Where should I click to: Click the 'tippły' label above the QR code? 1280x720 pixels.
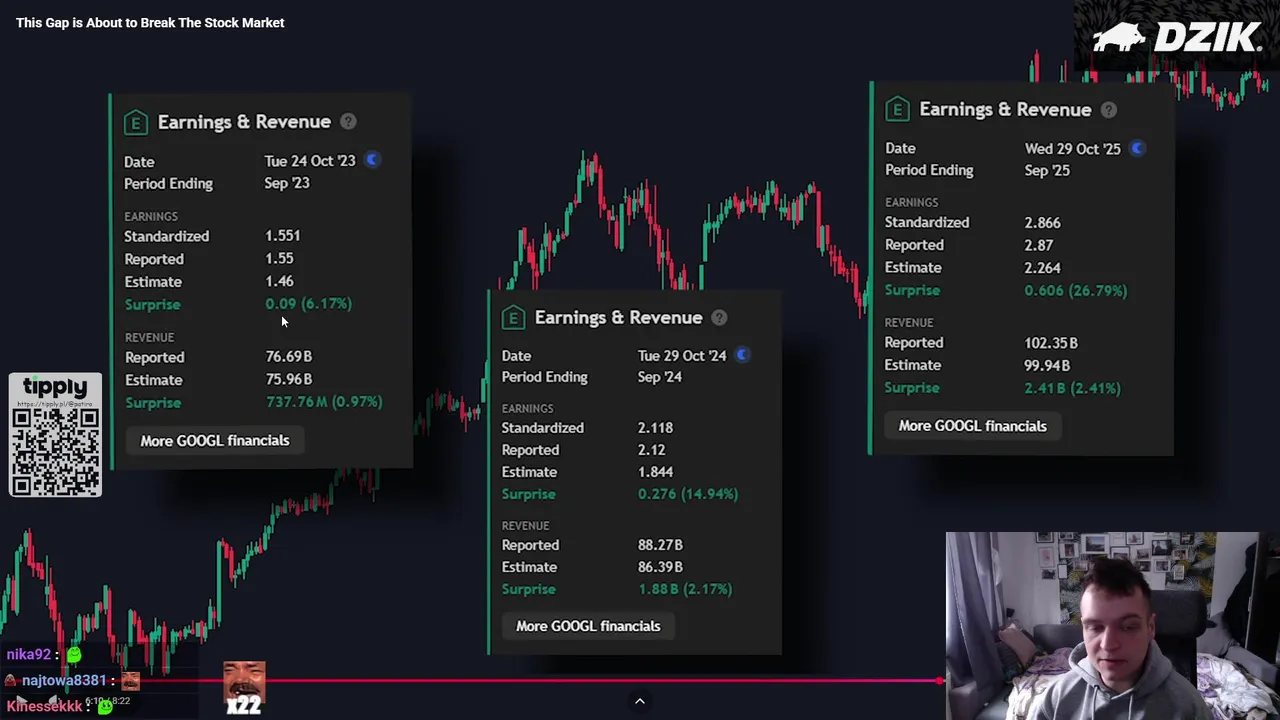tap(55, 388)
